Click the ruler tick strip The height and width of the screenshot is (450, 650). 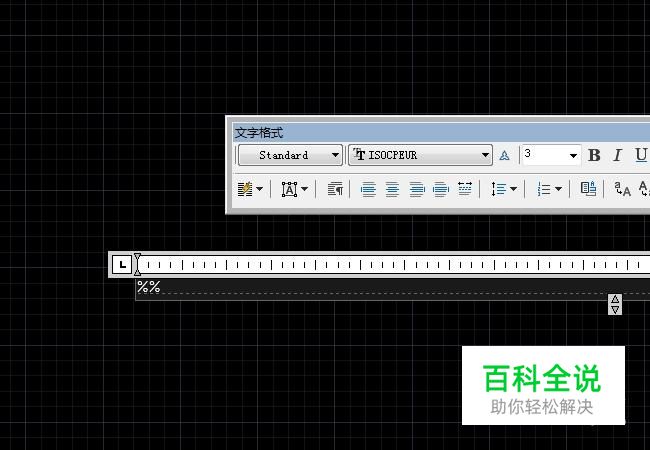click(396, 264)
